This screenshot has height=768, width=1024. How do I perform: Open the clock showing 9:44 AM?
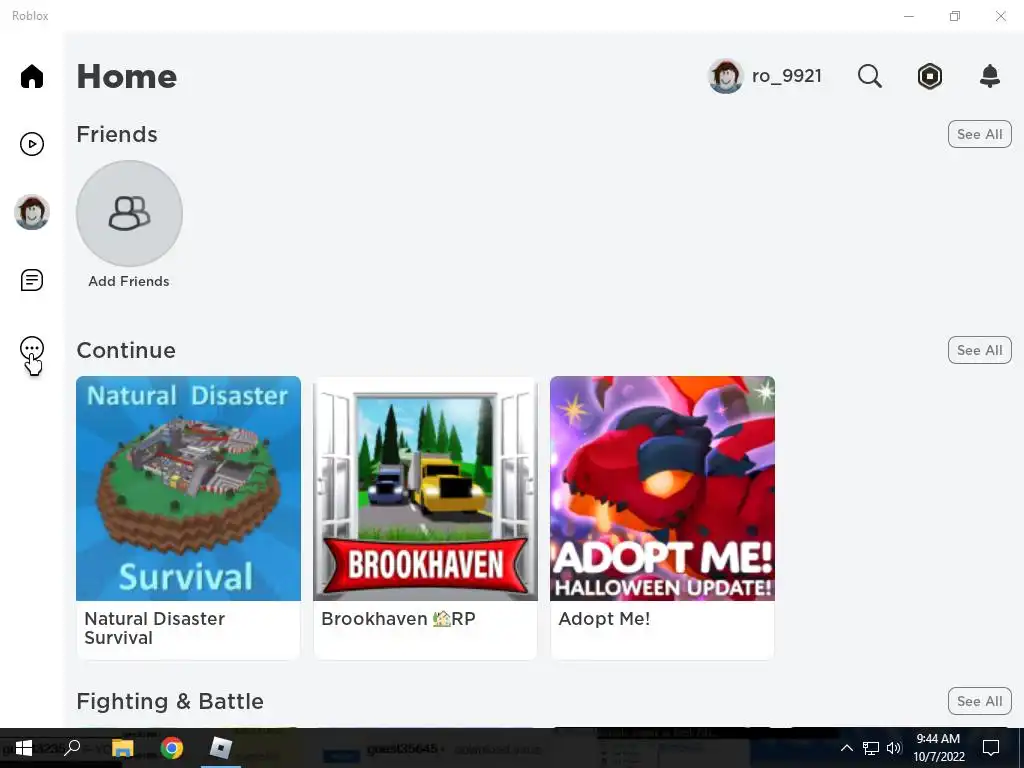click(938, 748)
